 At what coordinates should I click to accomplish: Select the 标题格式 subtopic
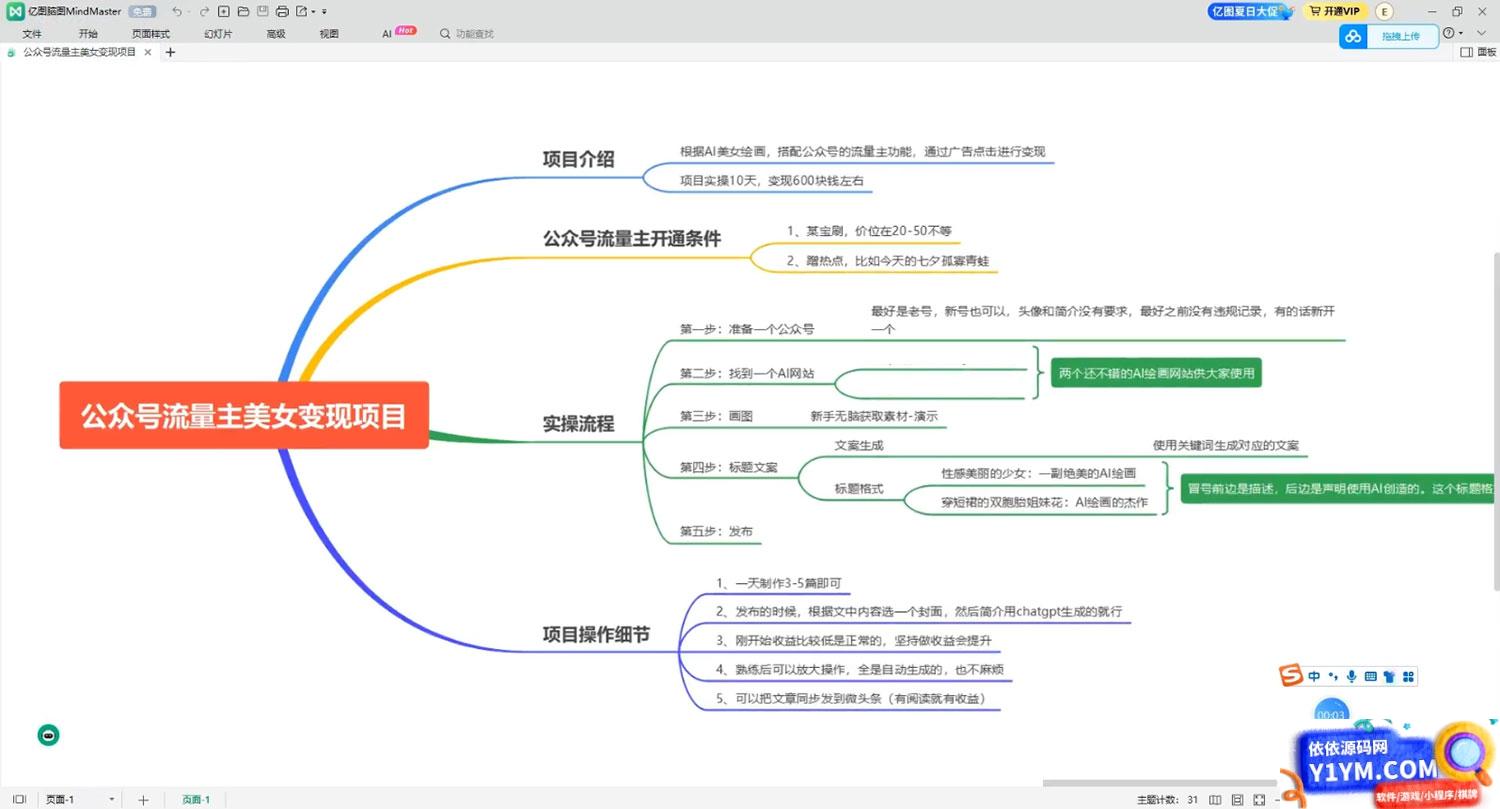click(859, 489)
